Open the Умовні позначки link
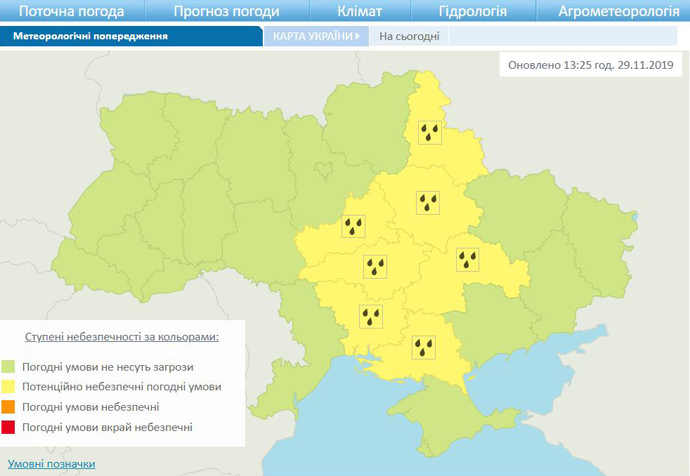 51,464
